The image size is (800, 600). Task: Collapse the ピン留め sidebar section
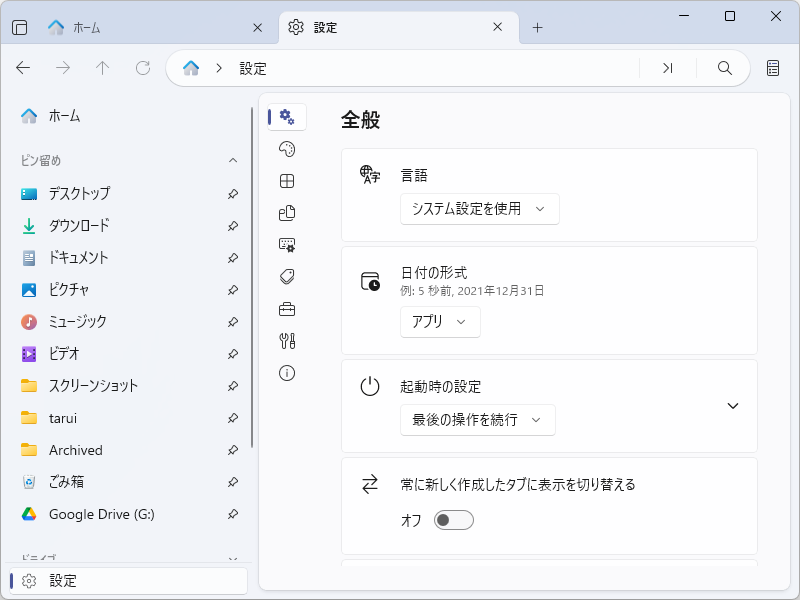click(x=233, y=160)
